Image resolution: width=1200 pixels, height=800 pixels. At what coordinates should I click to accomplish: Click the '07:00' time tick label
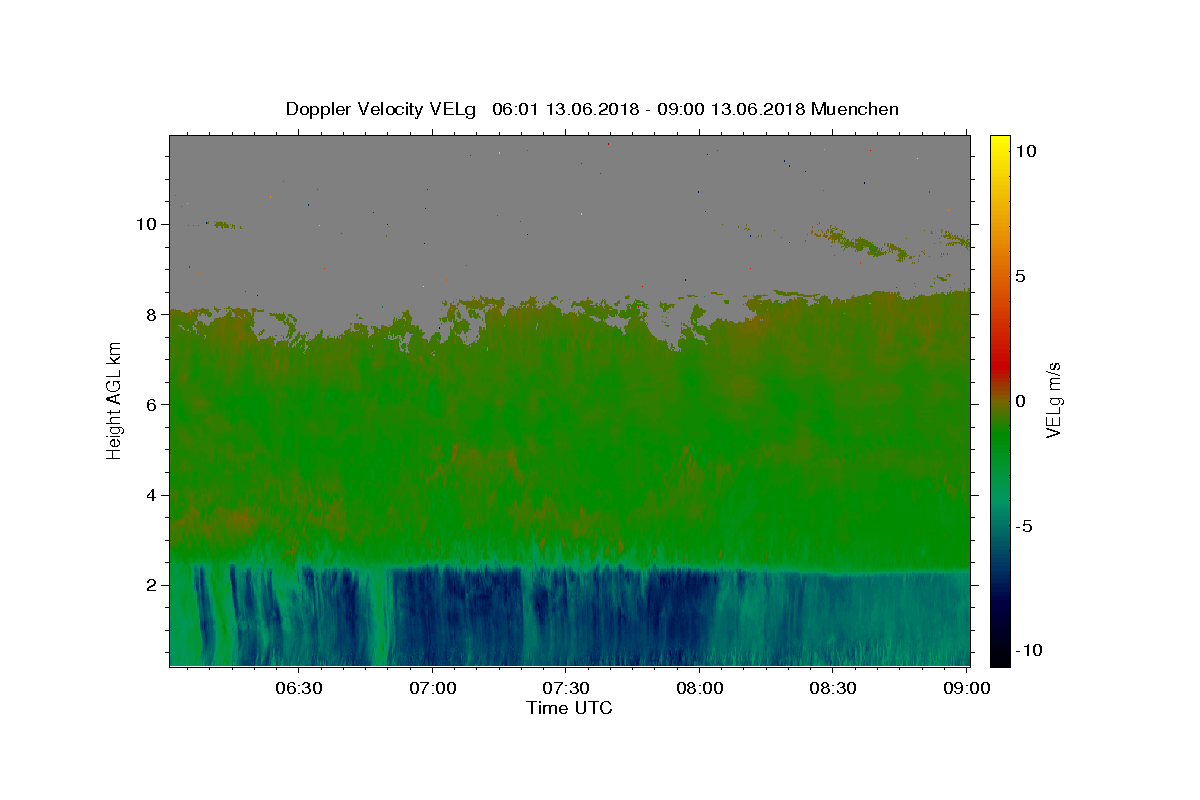[x=433, y=688]
